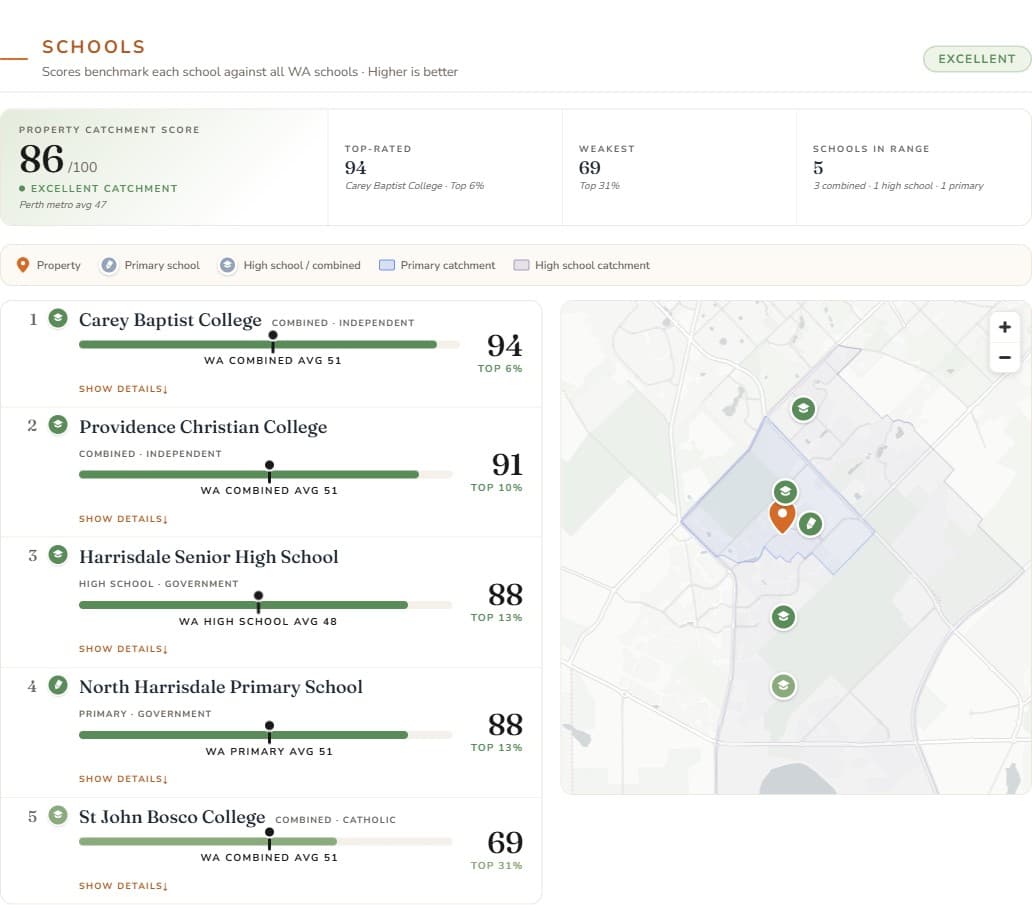Select the dark green school marker below the catchment area
Screen dimensions: 1032x905
pyautogui.click(x=783, y=617)
